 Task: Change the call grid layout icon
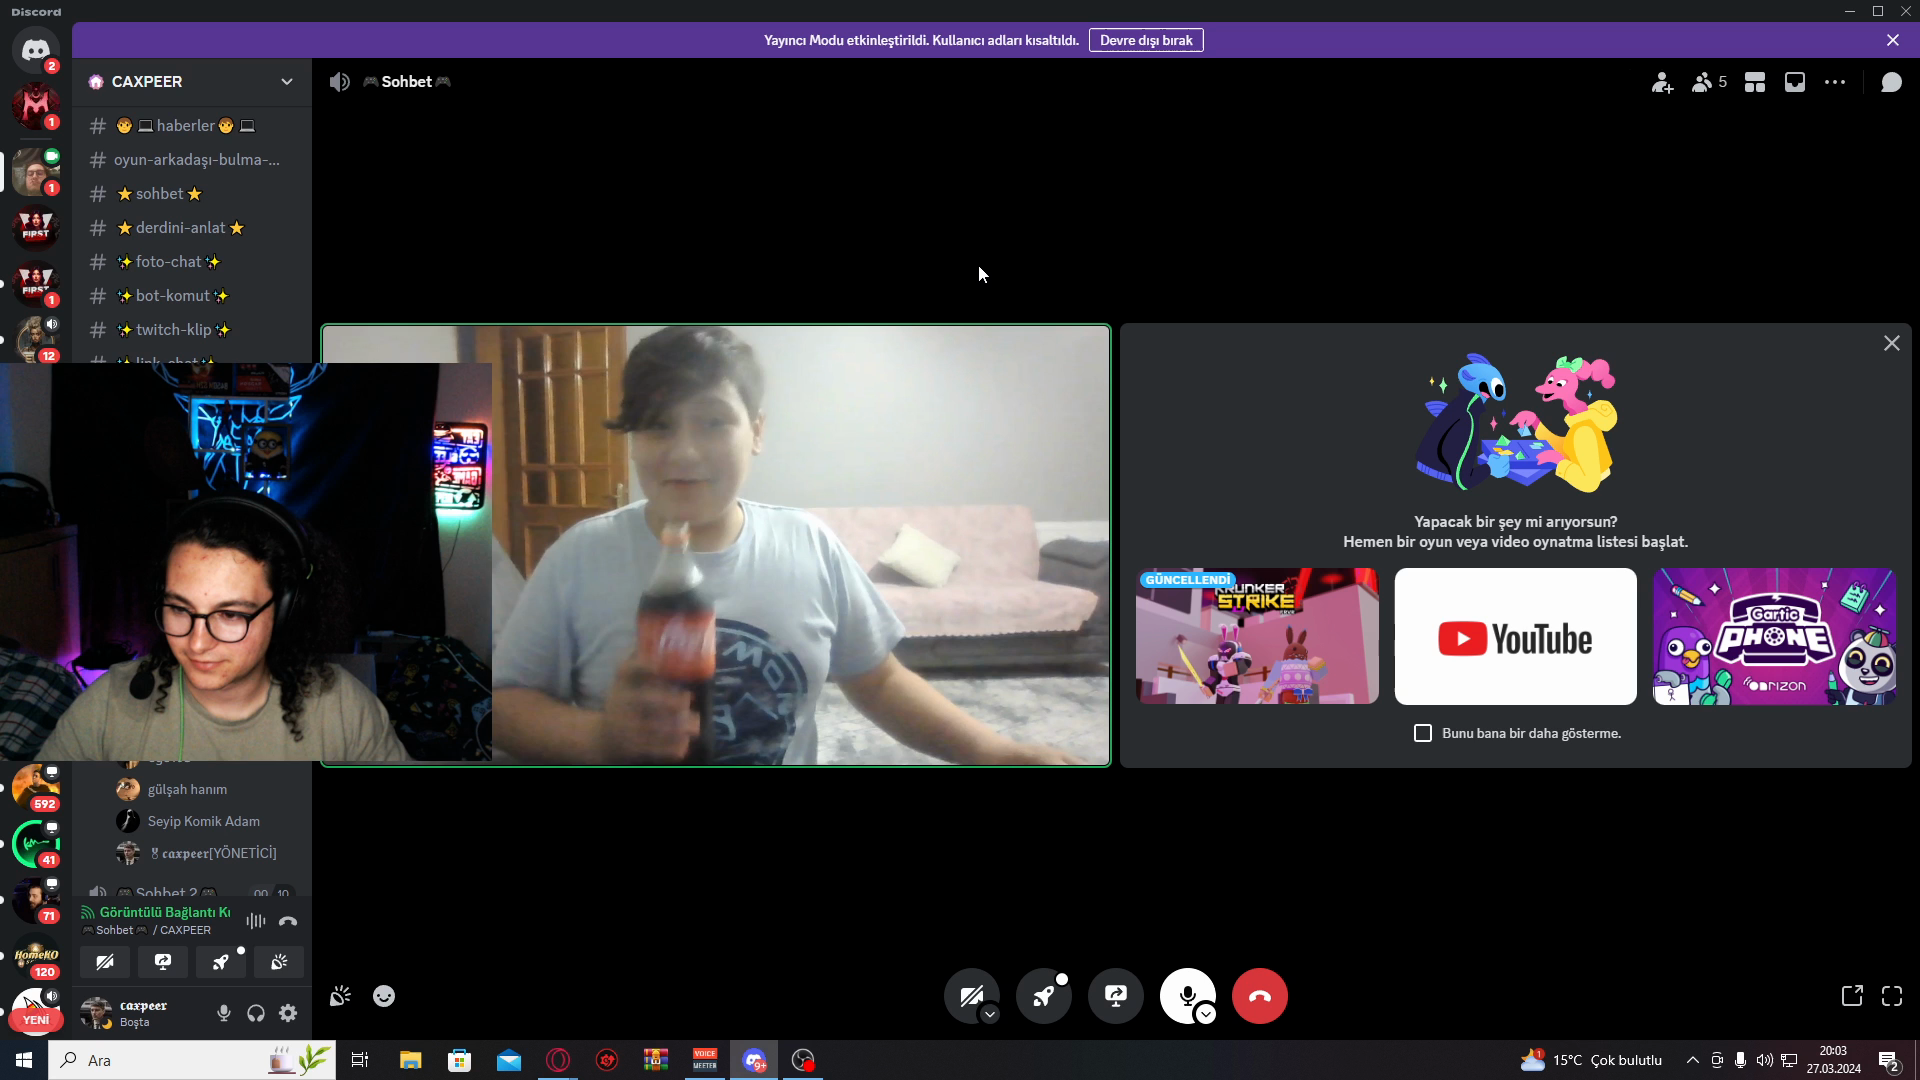(x=1755, y=83)
